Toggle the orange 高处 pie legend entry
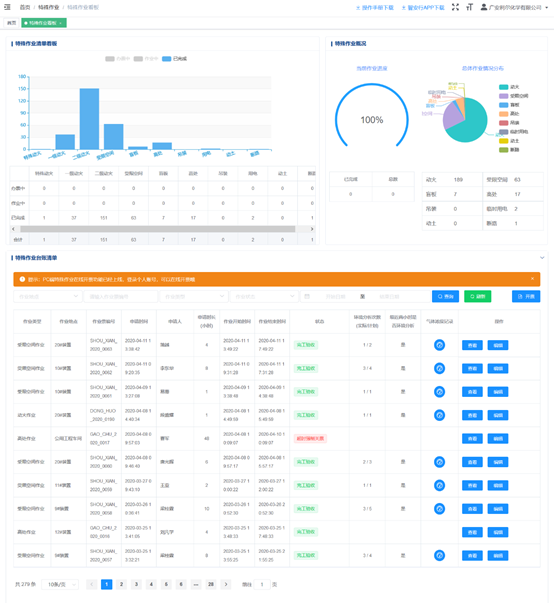This screenshot has width=554, height=603. 509,114
